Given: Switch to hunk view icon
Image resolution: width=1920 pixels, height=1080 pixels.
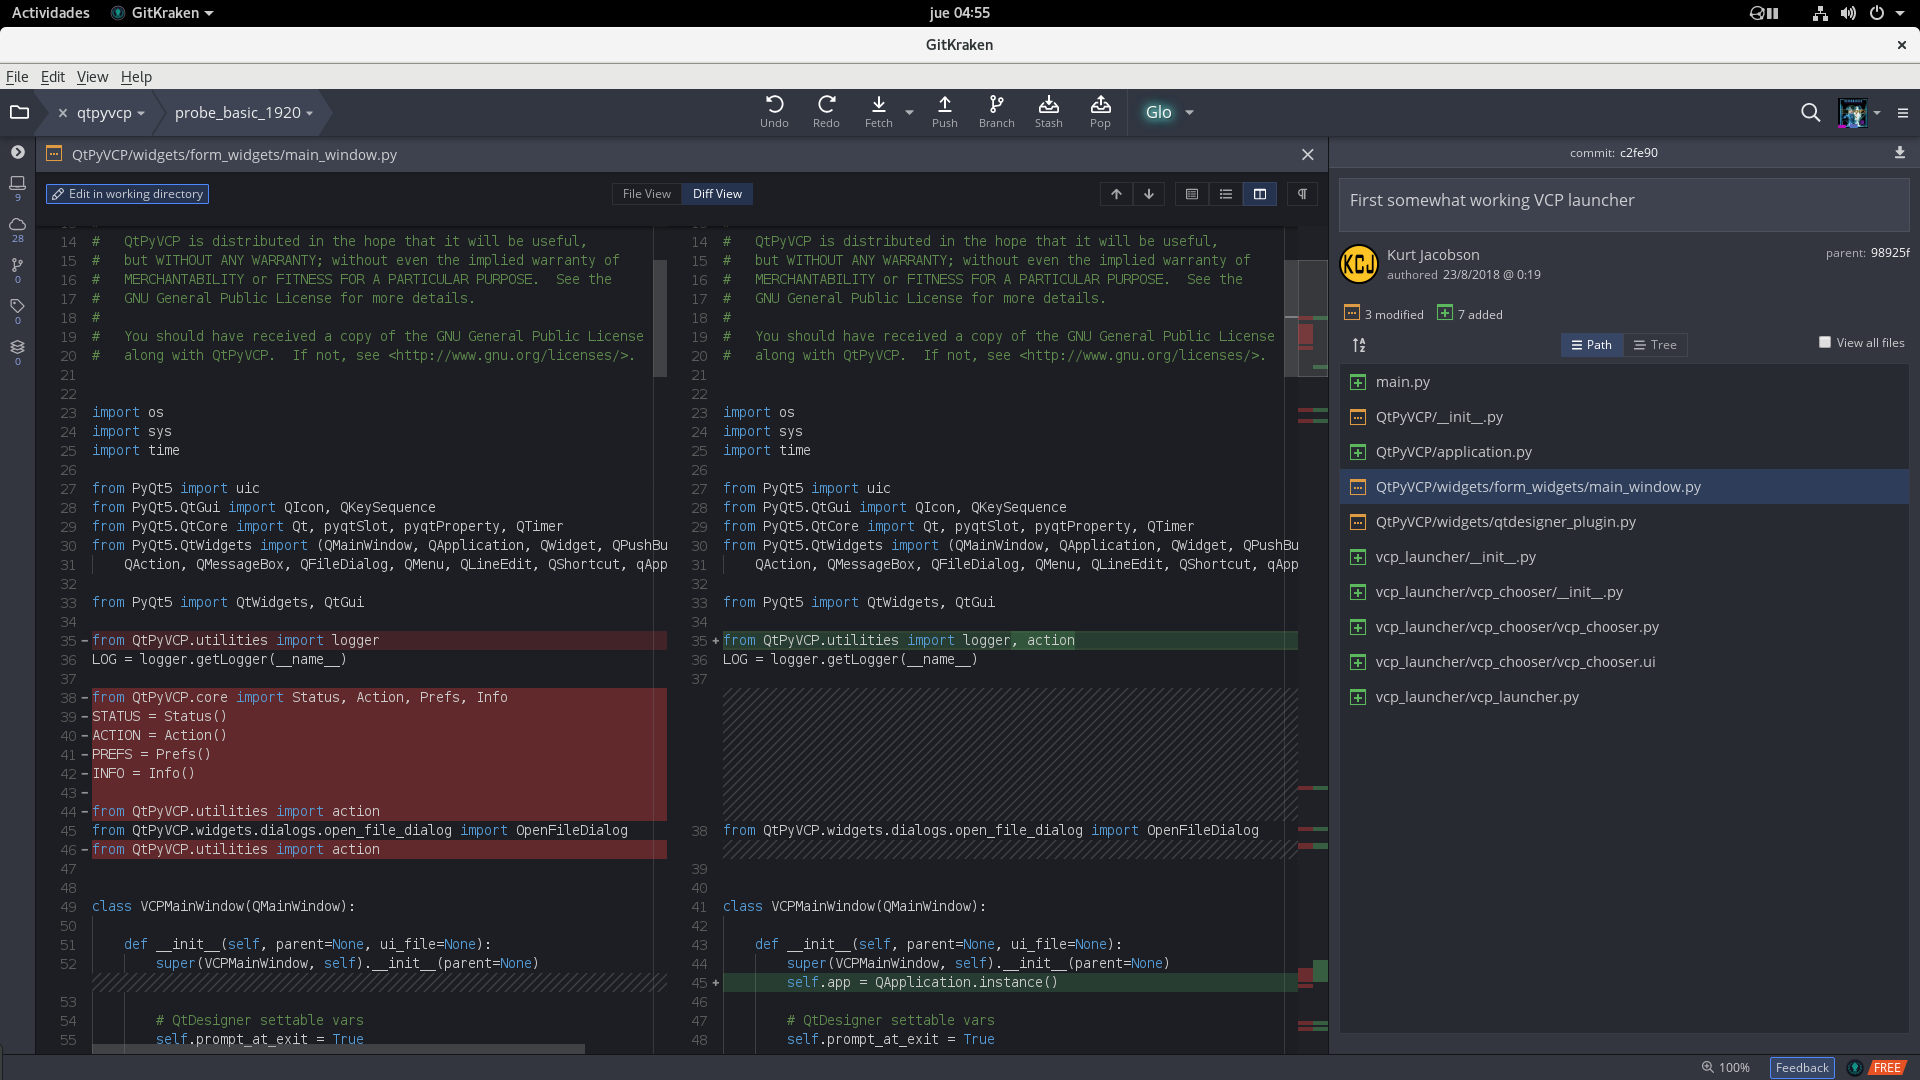Looking at the screenshot, I should click(1192, 194).
